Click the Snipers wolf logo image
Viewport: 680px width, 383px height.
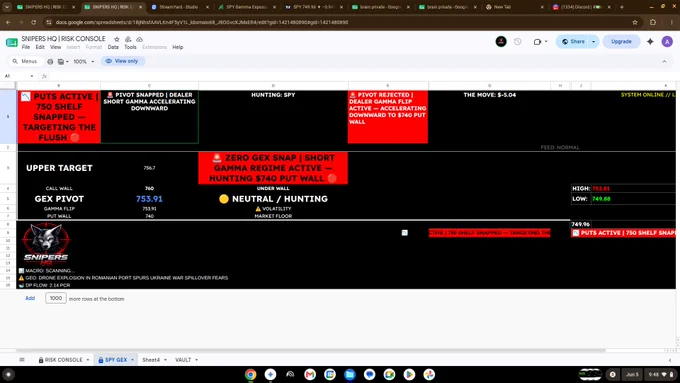point(46,244)
